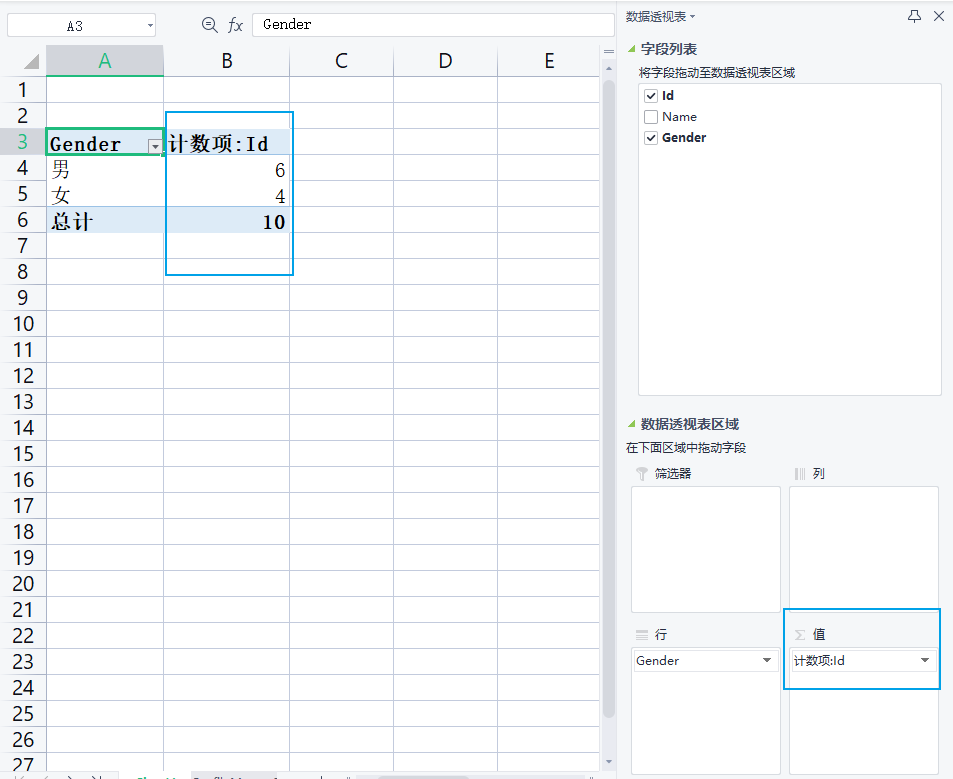Uncheck the Gender field checkbox

click(x=651, y=138)
